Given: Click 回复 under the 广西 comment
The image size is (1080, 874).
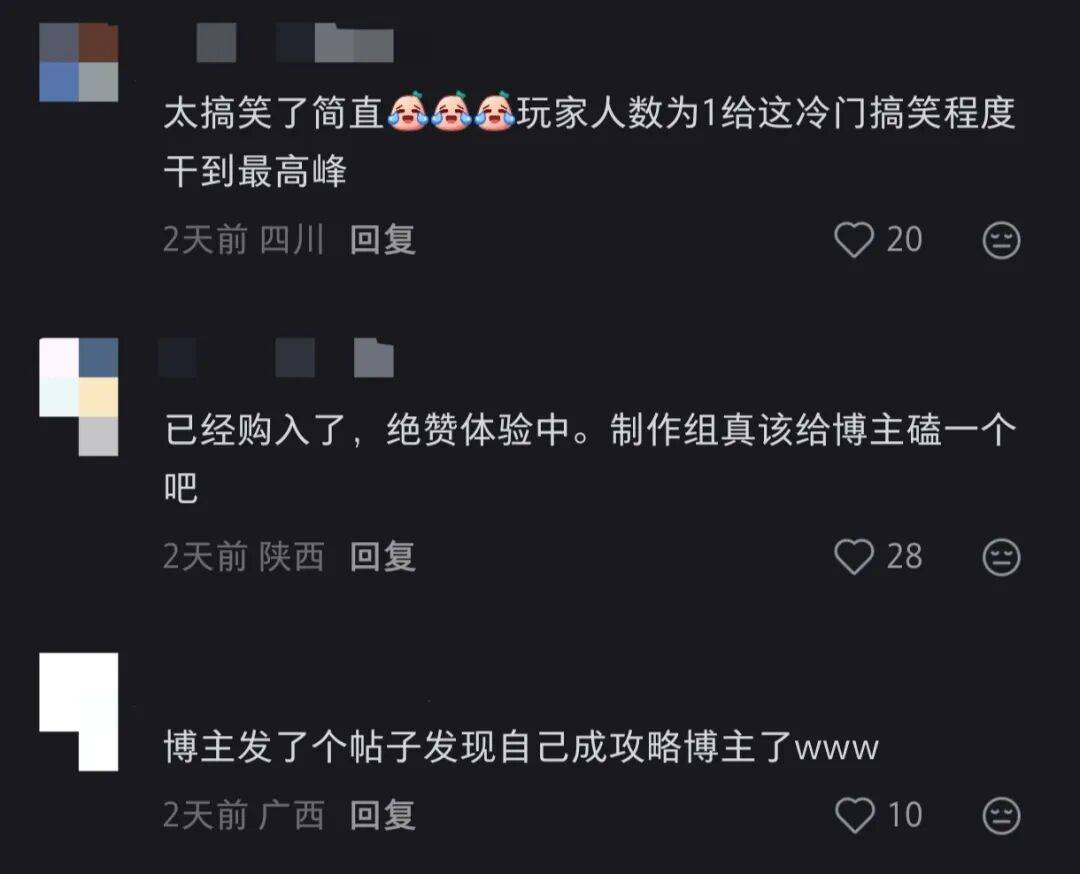Looking at the screenshot, I should (382, 815).
